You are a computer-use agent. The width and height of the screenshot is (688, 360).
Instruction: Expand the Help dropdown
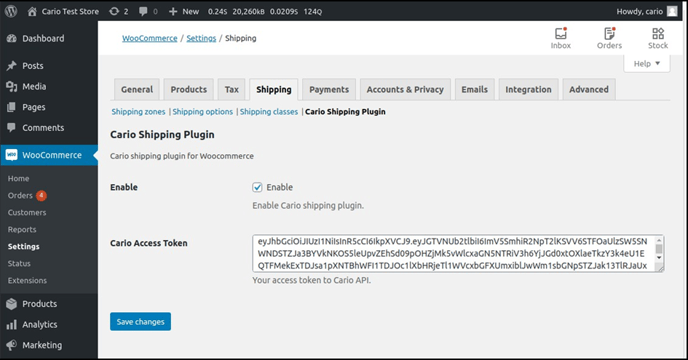tap(647, 64)
